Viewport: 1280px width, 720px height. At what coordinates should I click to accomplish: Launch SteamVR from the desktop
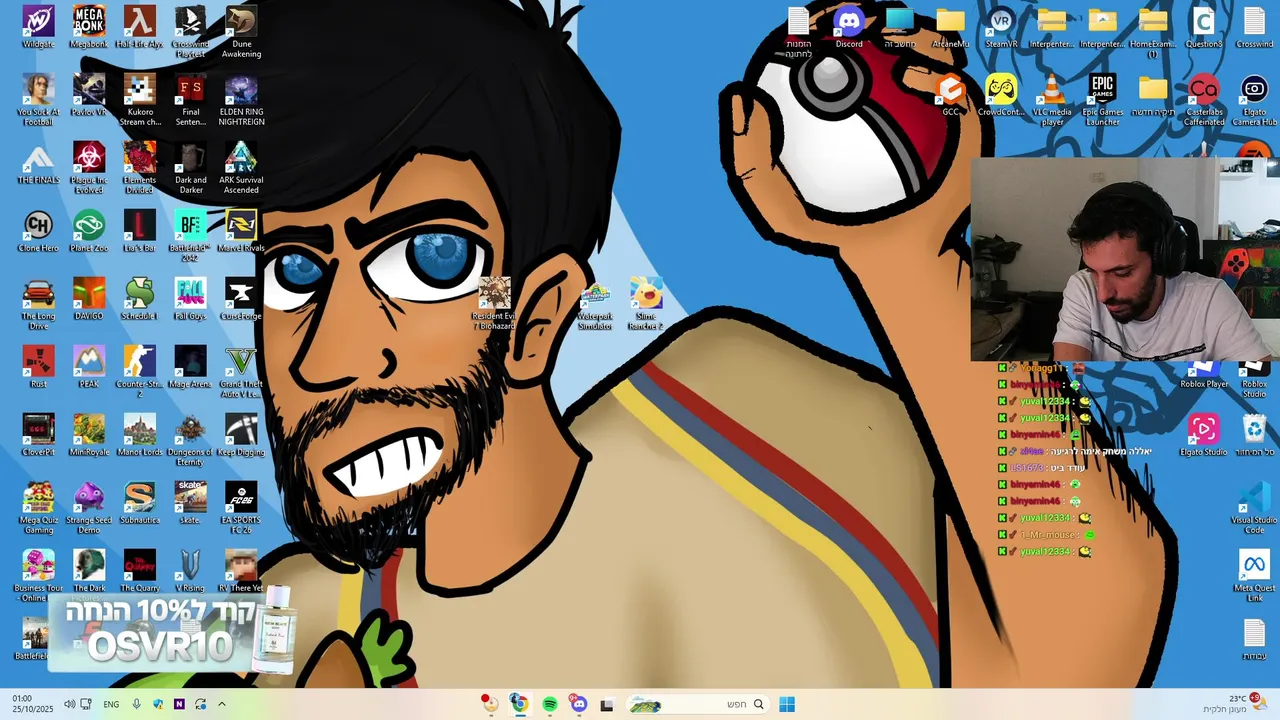pyautogui.click(x=1001, y=27)
